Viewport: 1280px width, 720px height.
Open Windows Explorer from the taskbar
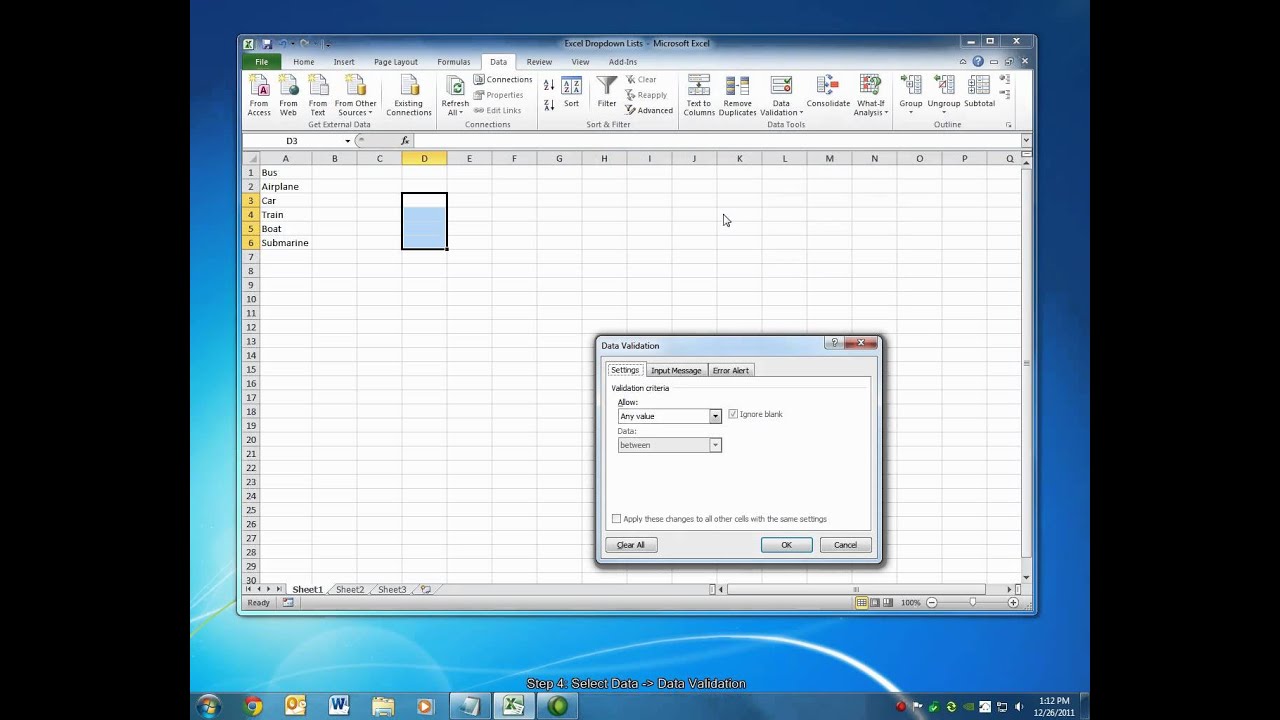(382, 706)
